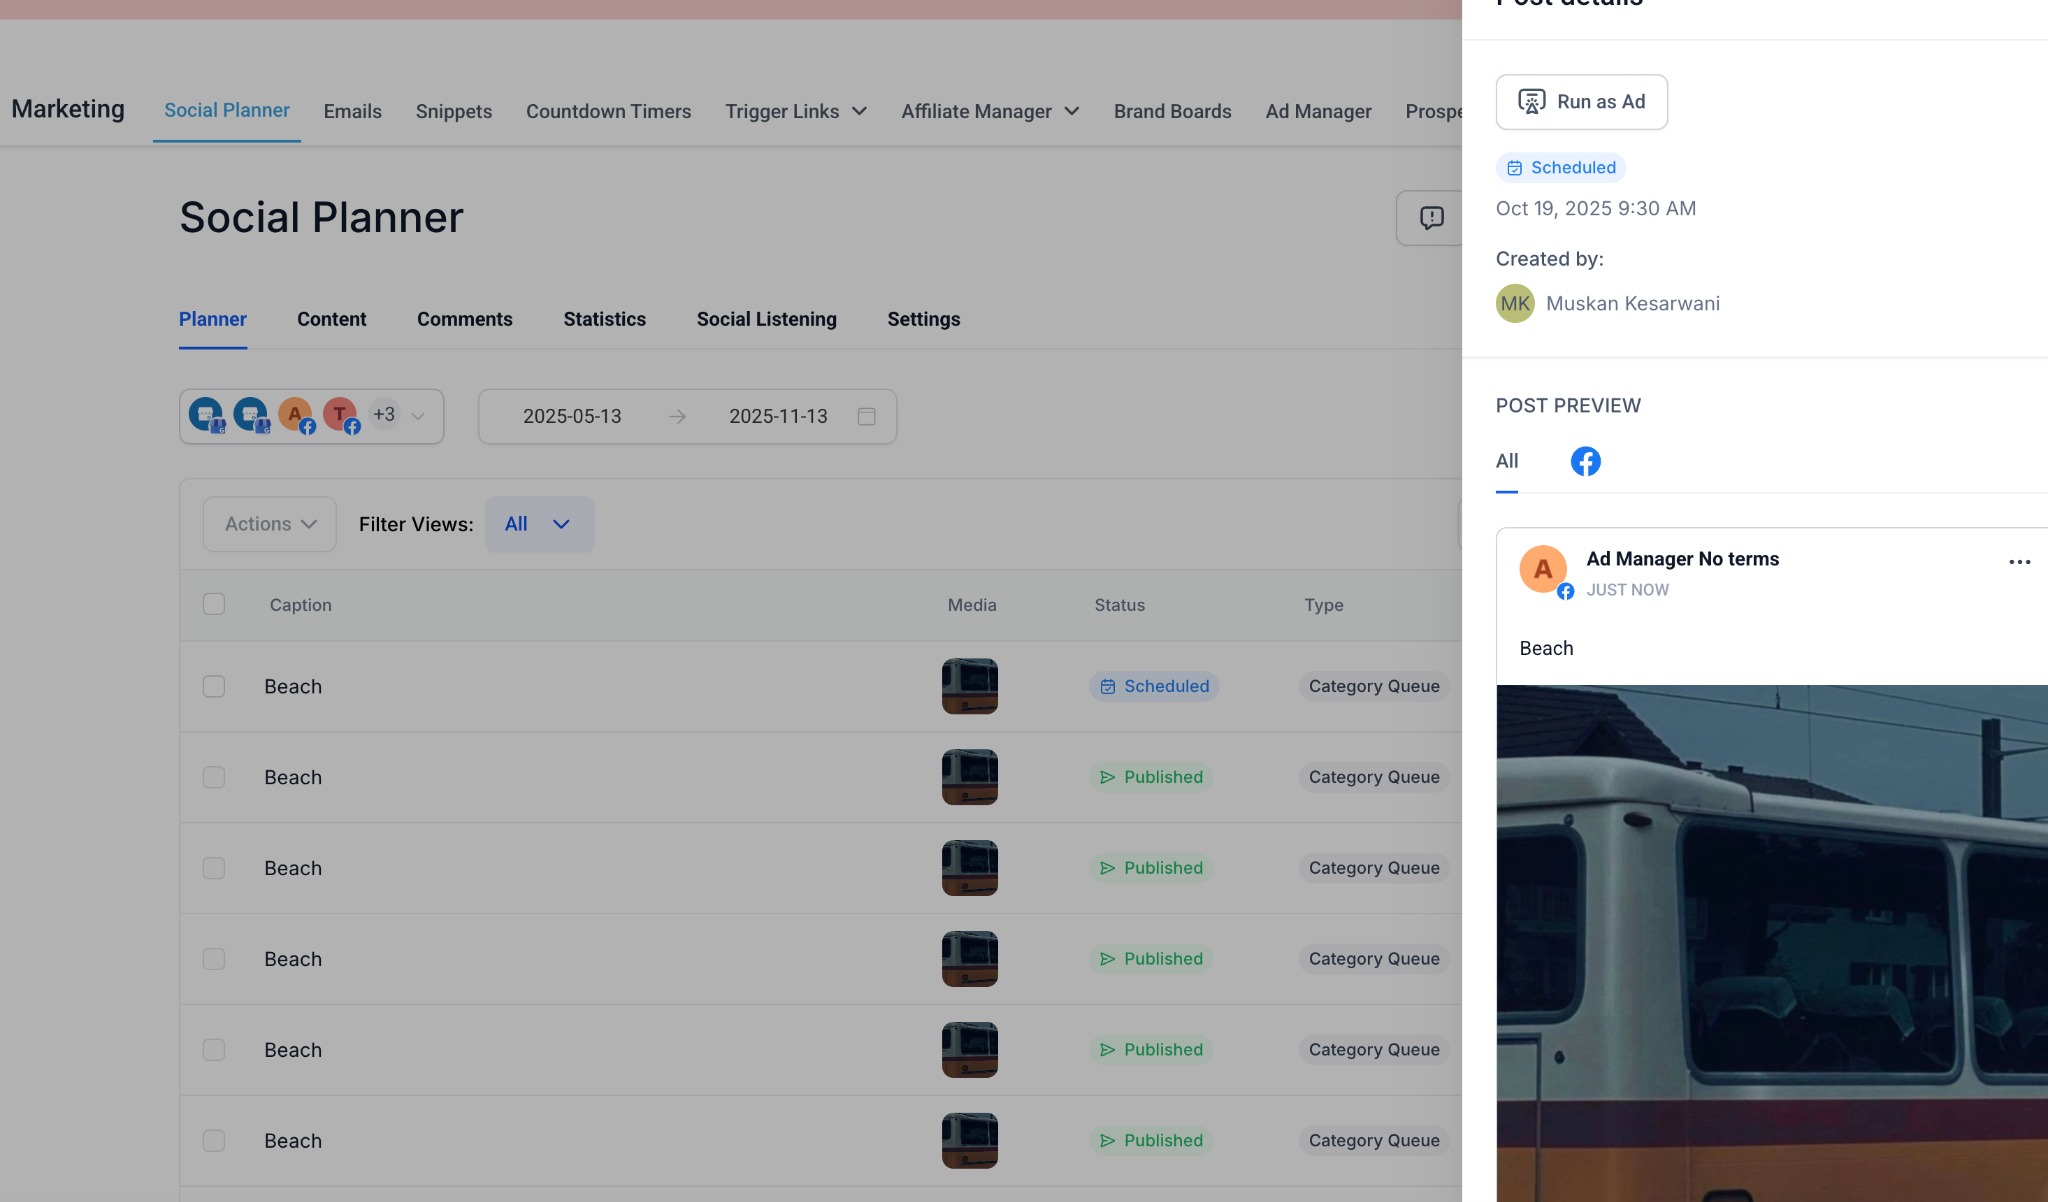Click the red T Facebook account avatar
Image resolution: width=2048 pixels, height=1202 pixels.
point(340,414)
